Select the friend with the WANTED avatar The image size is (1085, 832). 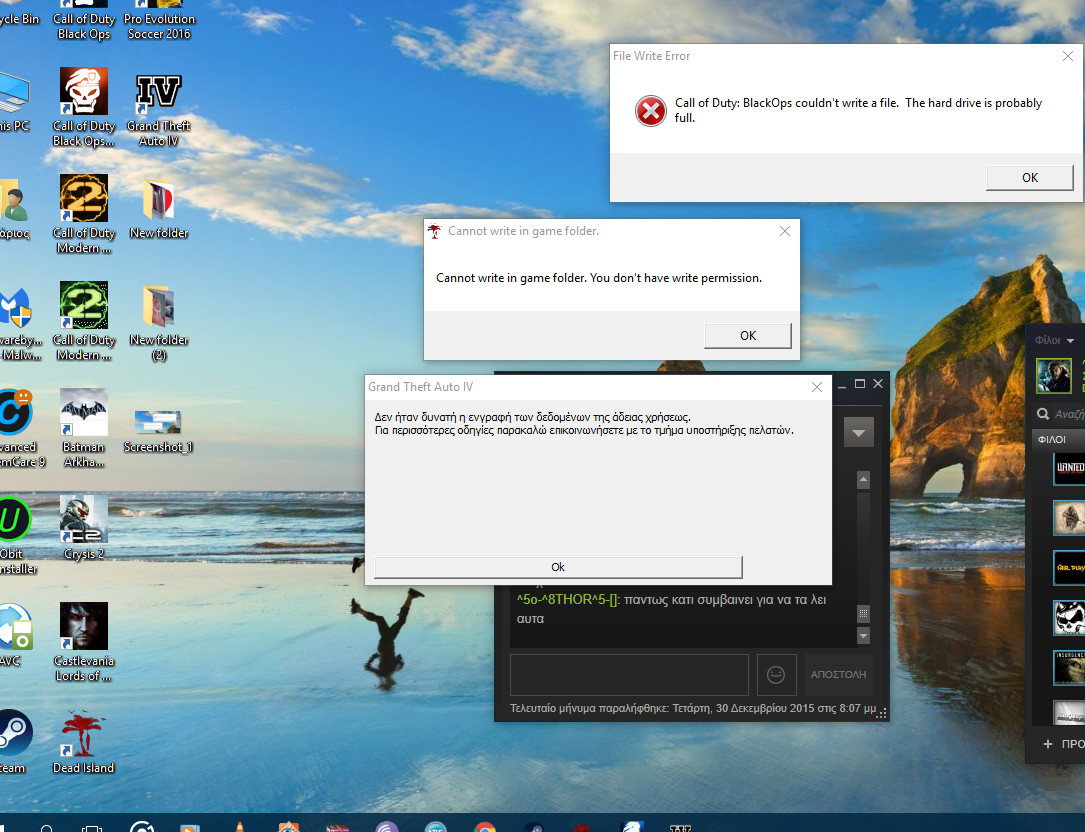tap(1068, 468)
